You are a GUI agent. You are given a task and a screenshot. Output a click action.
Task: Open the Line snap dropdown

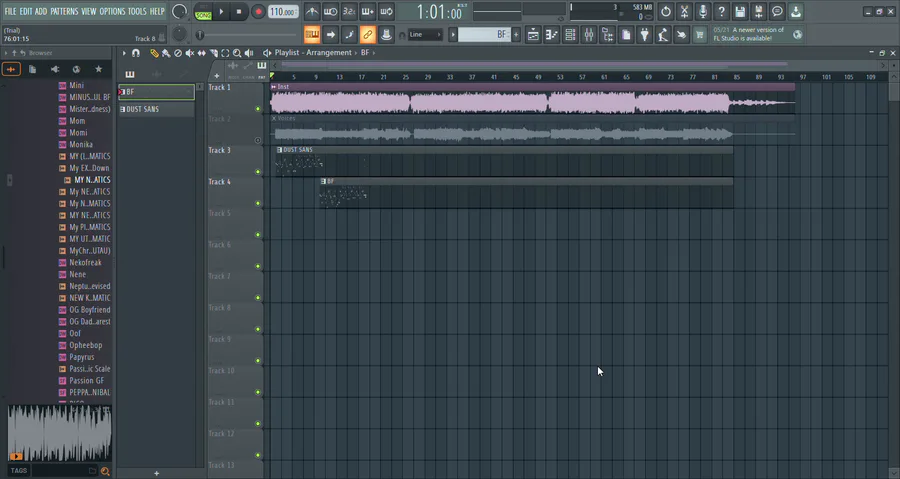425,35
